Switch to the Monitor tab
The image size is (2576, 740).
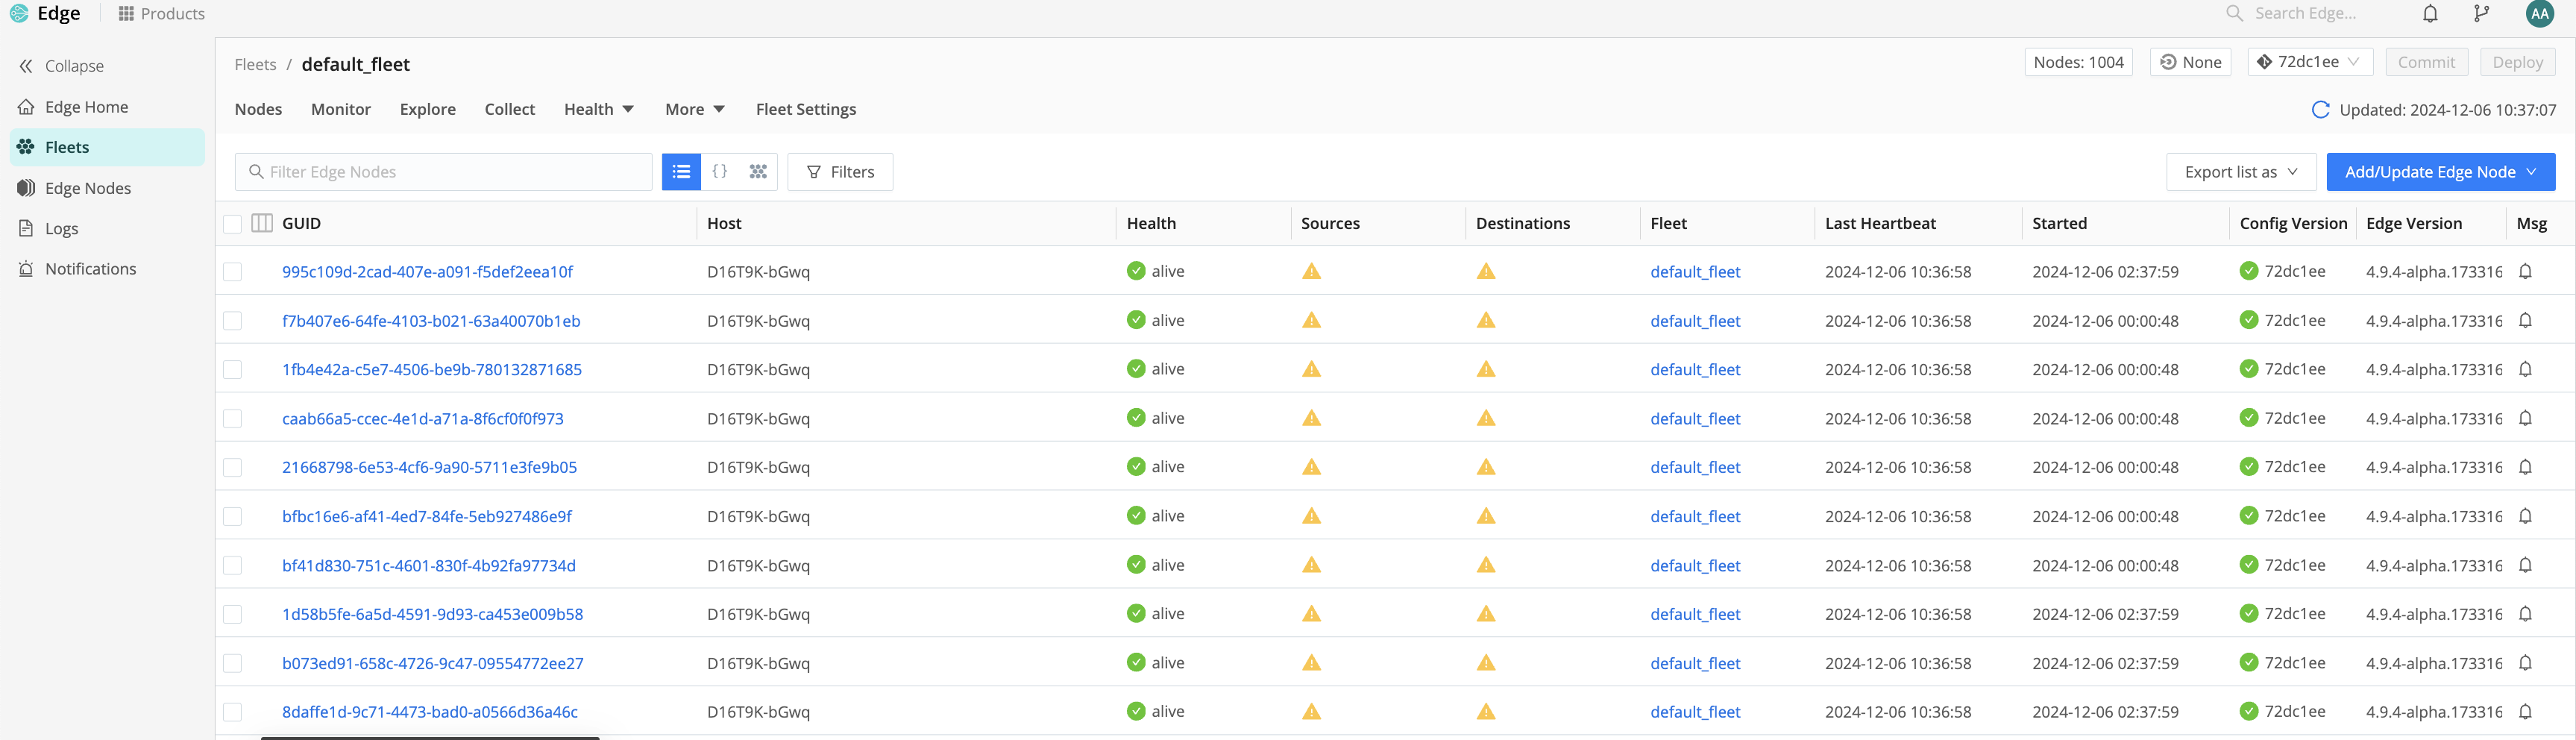340,109
